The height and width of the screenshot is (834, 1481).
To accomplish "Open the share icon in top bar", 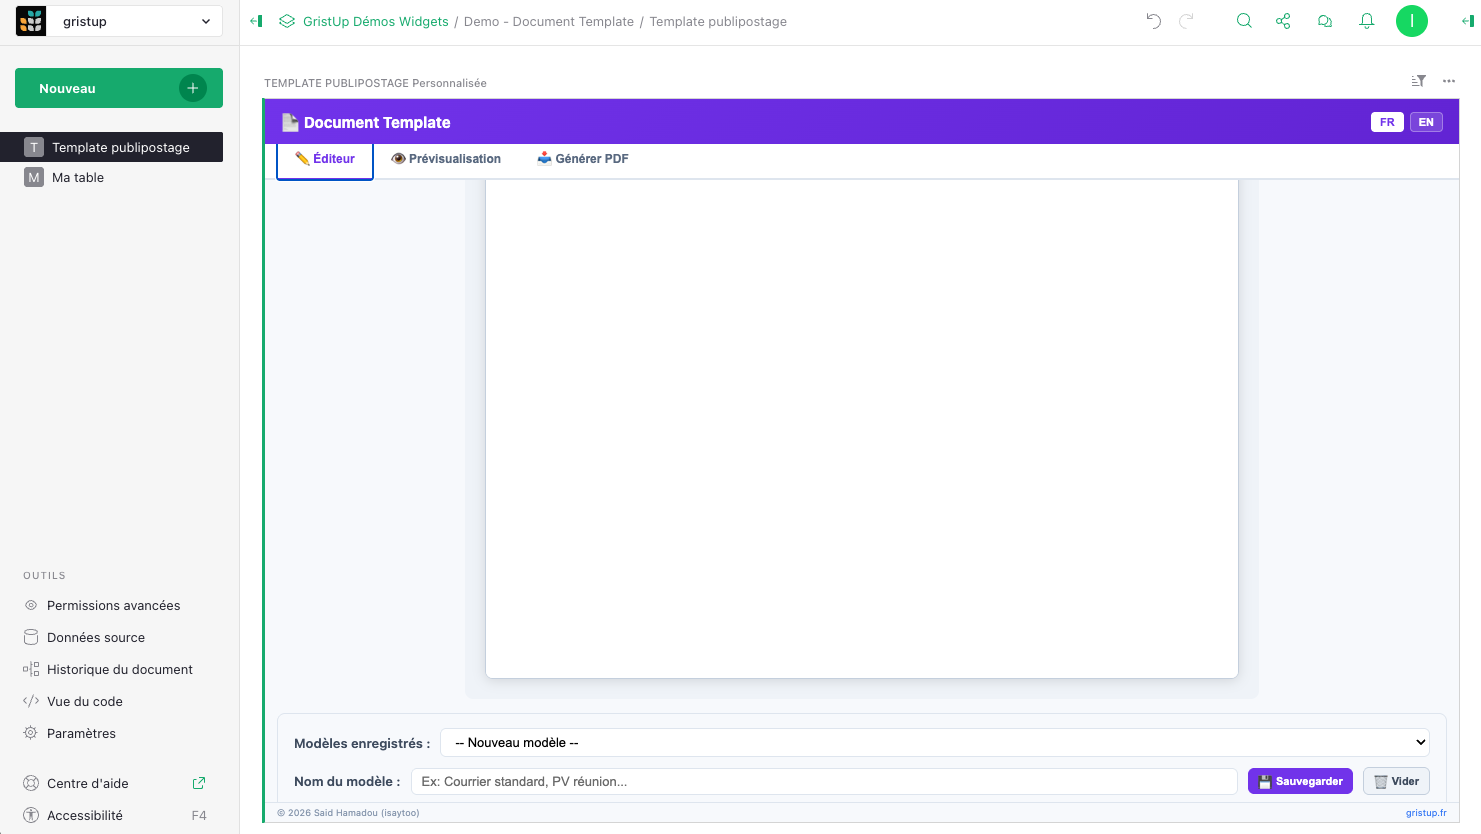I will [1283, 21].
